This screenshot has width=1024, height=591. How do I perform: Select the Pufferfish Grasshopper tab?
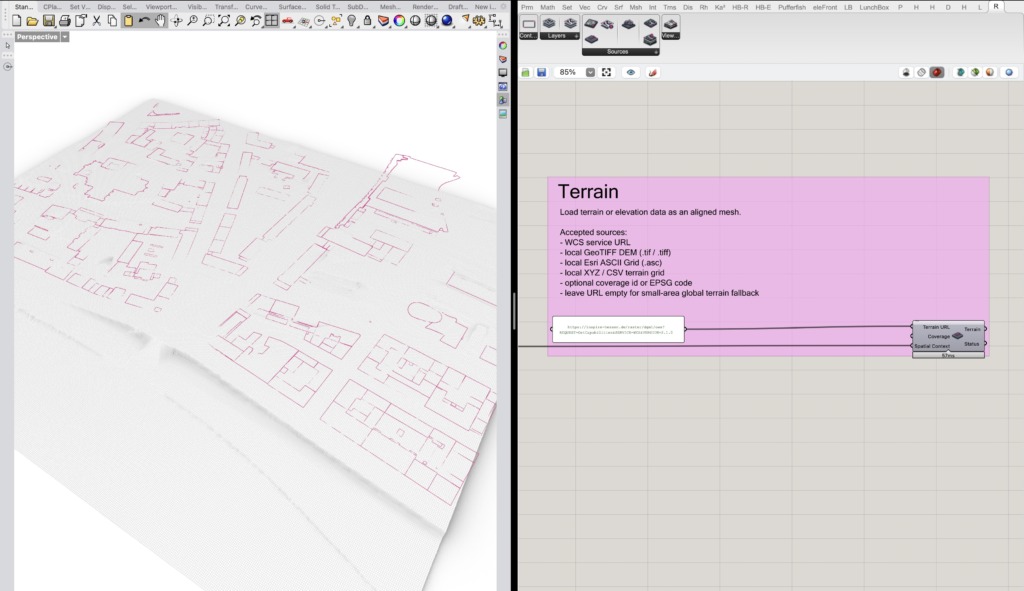point(792,7)
